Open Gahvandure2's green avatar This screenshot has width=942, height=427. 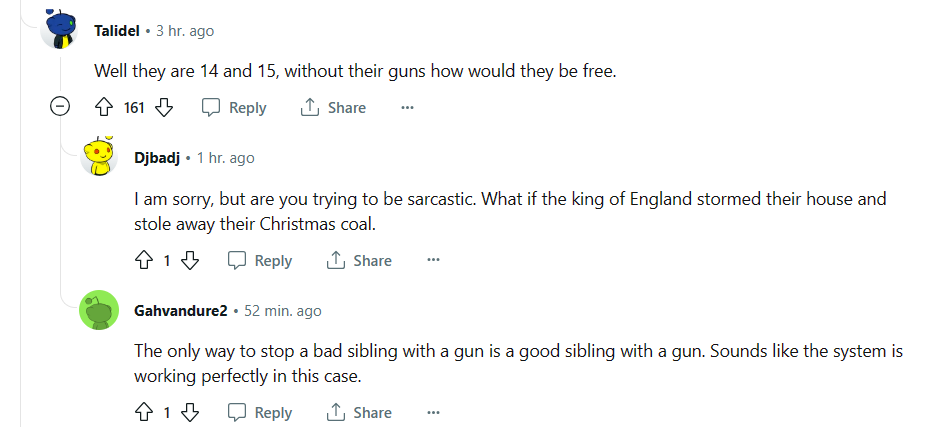(x=99, y=310)
